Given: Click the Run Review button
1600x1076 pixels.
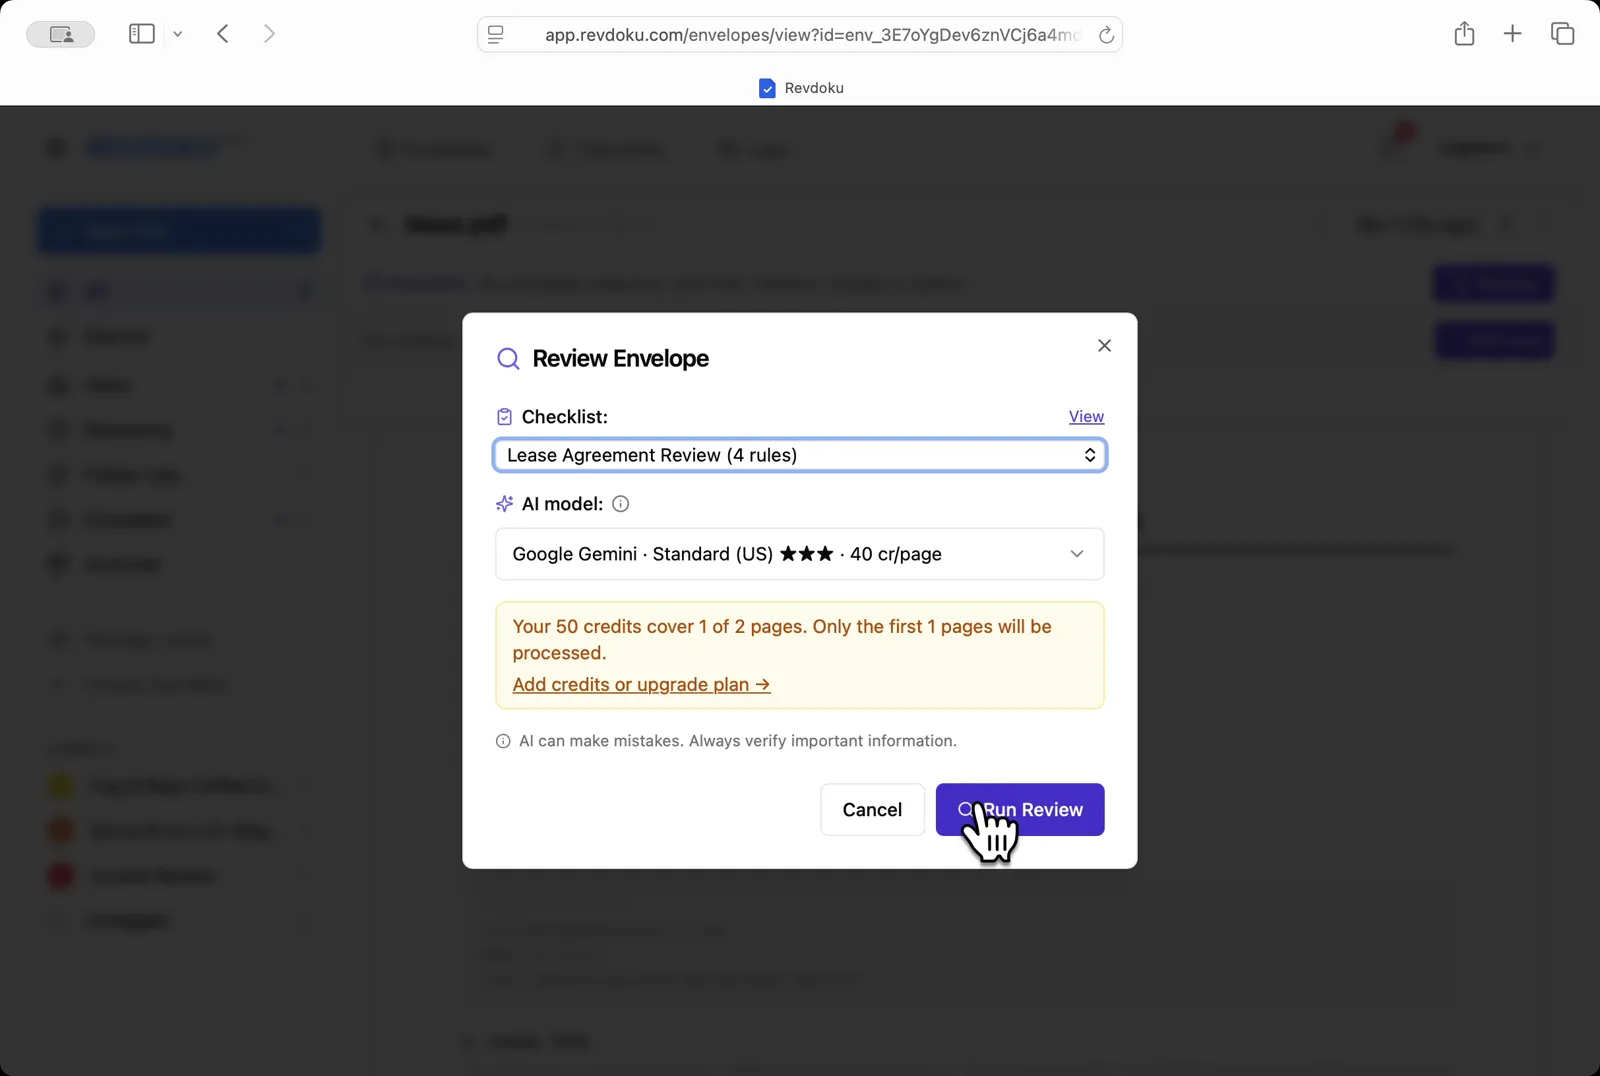Looking at the screenshot, I should click(1020, 809).
